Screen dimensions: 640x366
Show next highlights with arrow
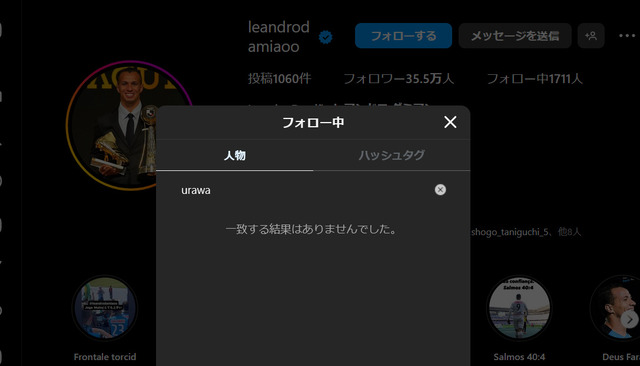(x=629, y=319)
